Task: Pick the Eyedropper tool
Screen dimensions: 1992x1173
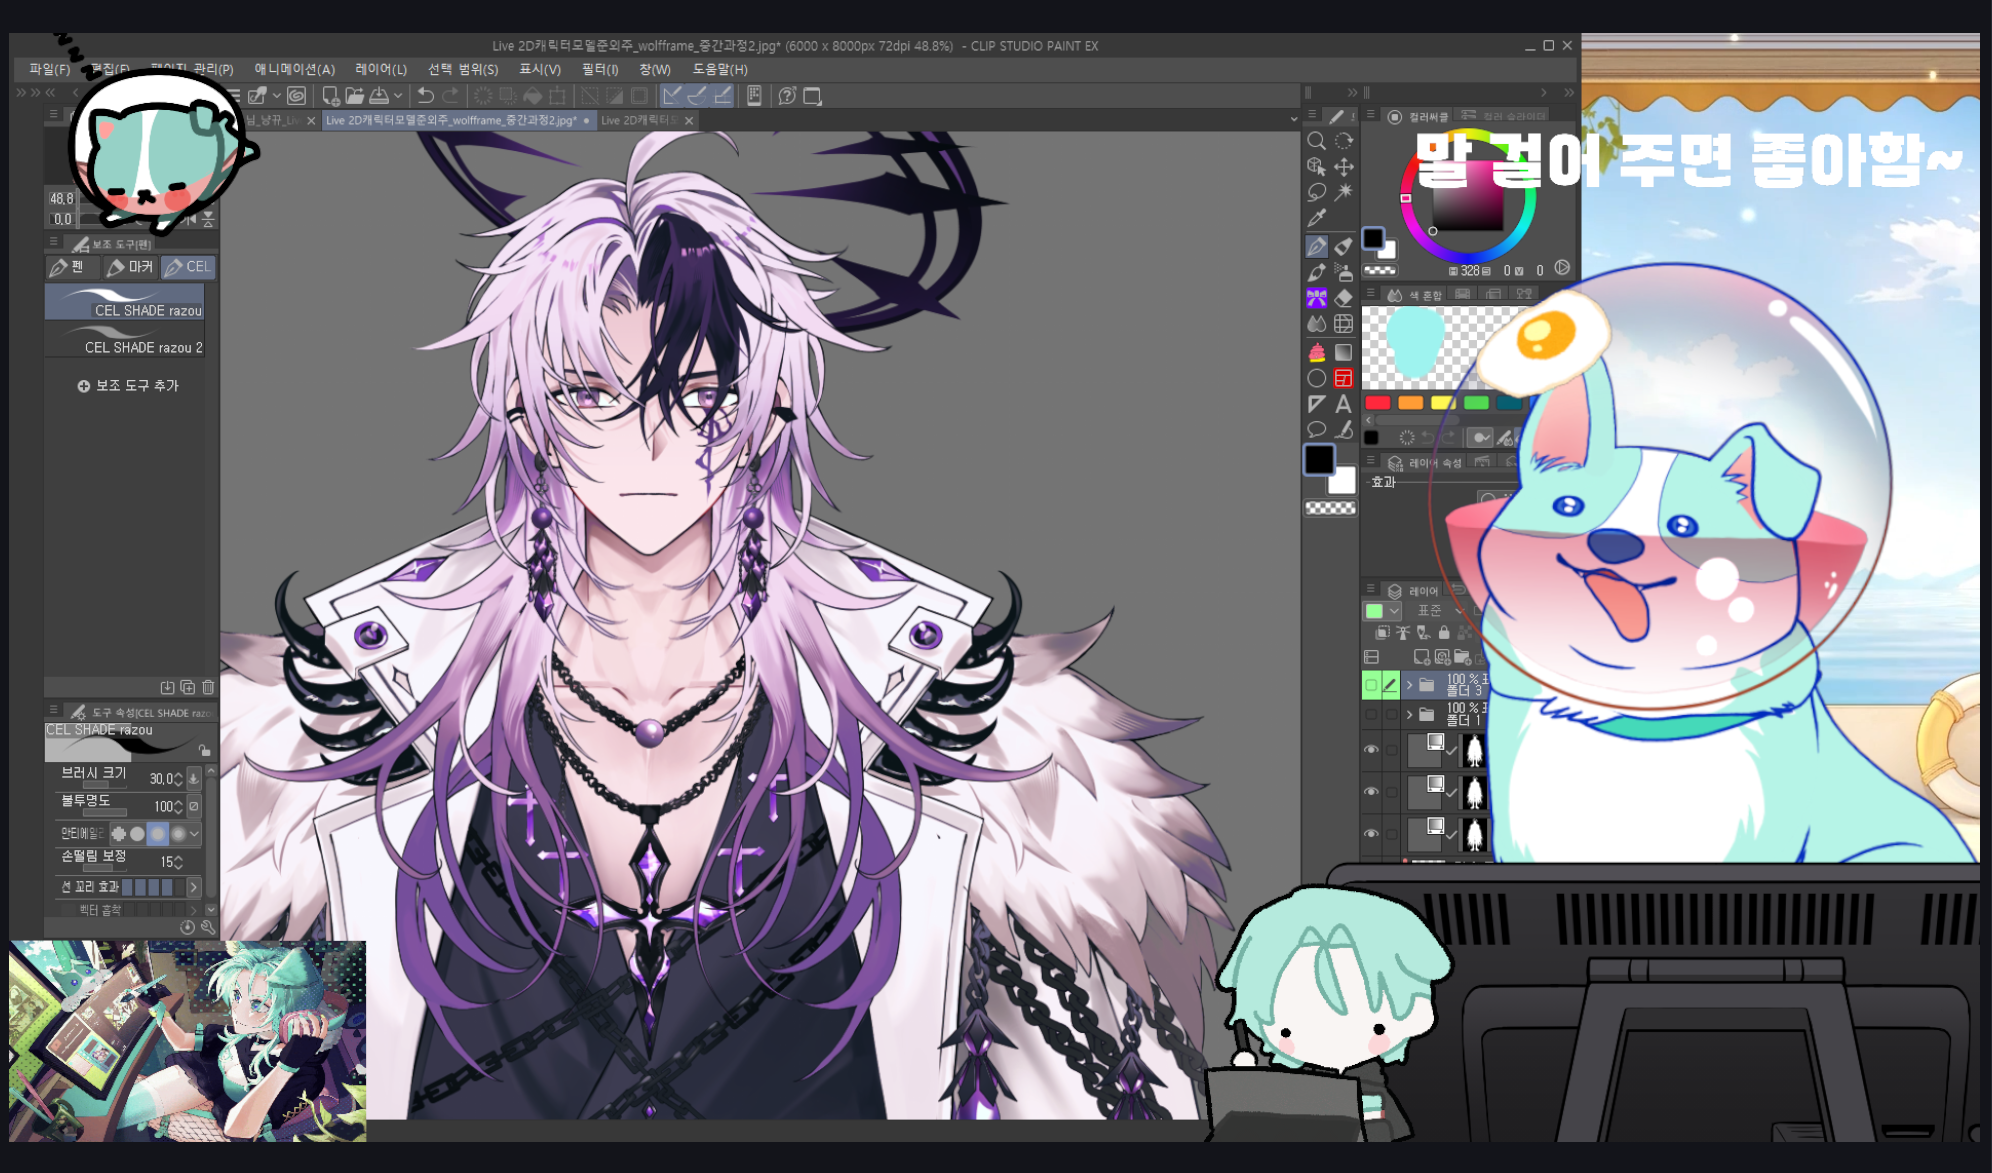Action: click(1316, 218)
